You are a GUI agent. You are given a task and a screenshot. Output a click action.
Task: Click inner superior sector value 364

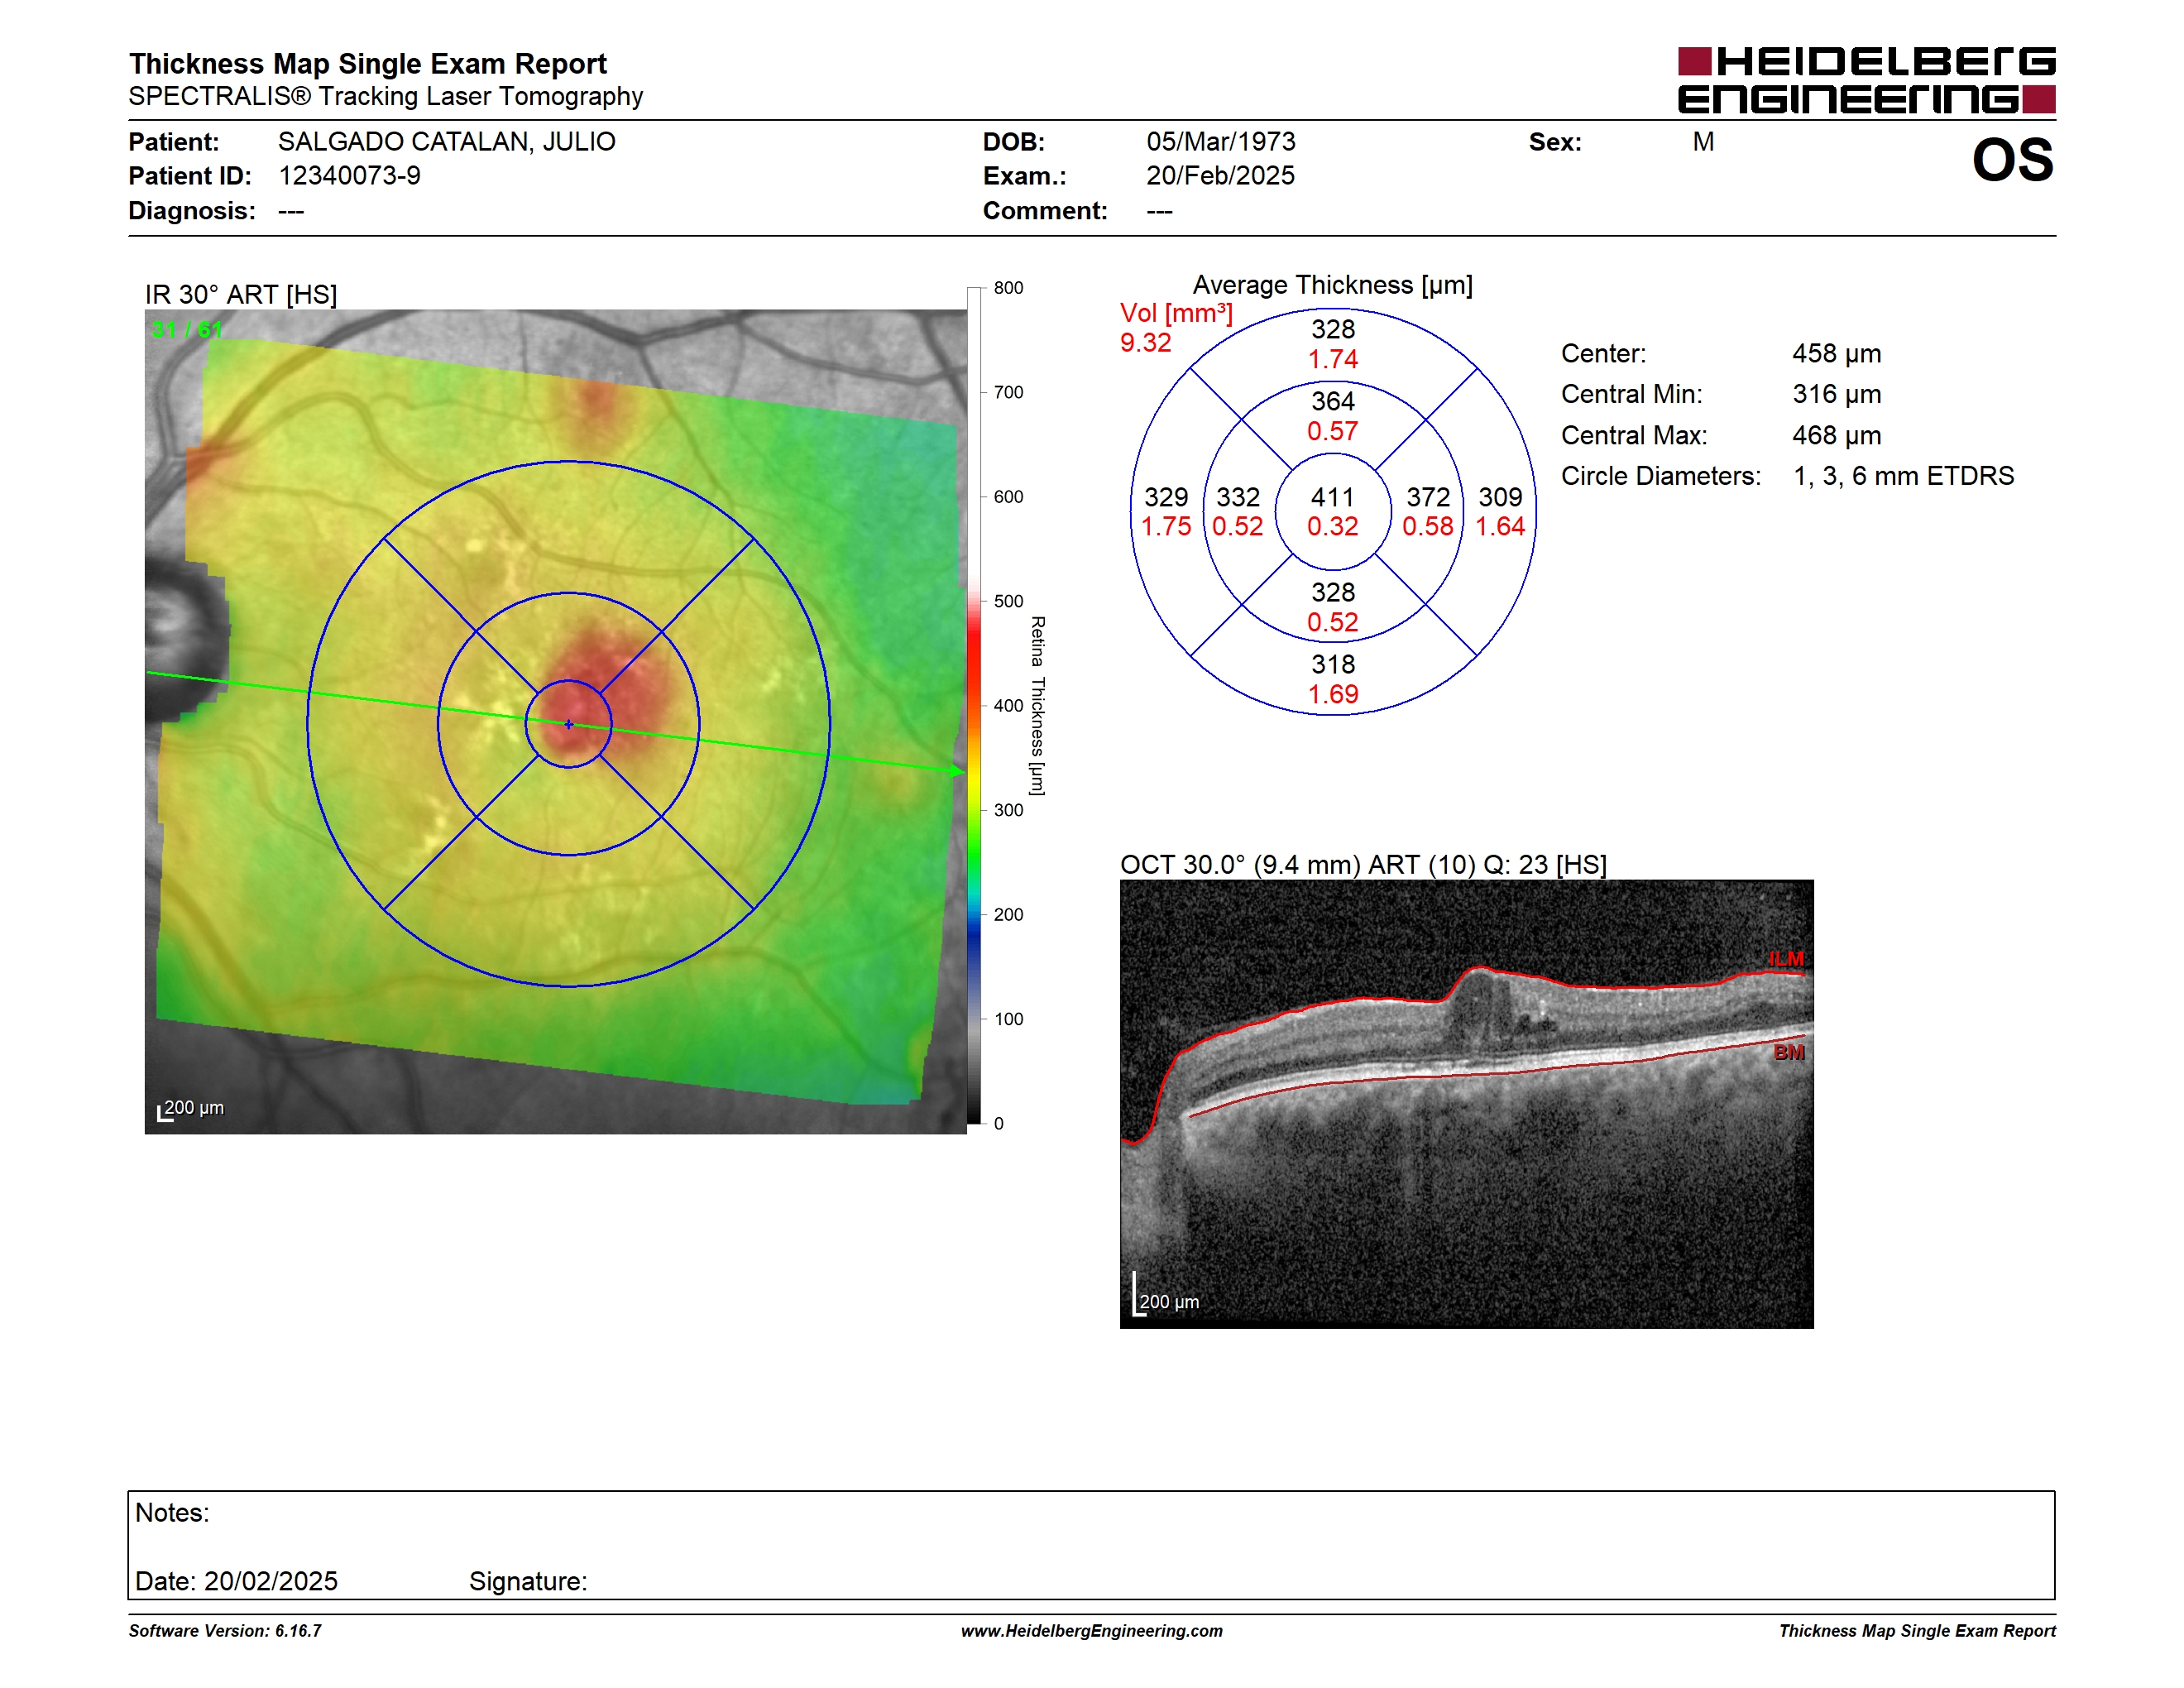[1332, 402]
